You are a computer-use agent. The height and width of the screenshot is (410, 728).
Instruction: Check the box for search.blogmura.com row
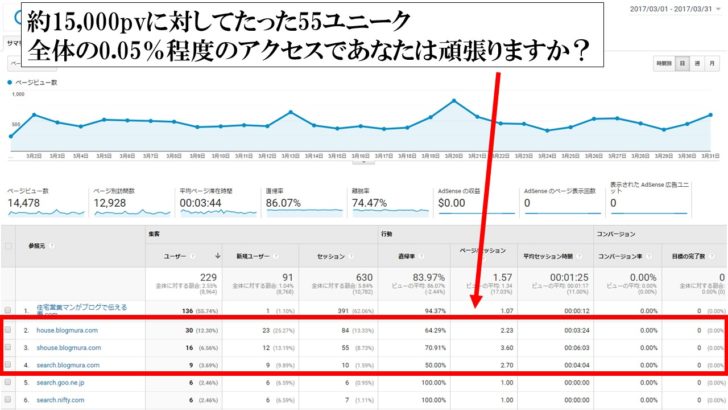[8, 365]
